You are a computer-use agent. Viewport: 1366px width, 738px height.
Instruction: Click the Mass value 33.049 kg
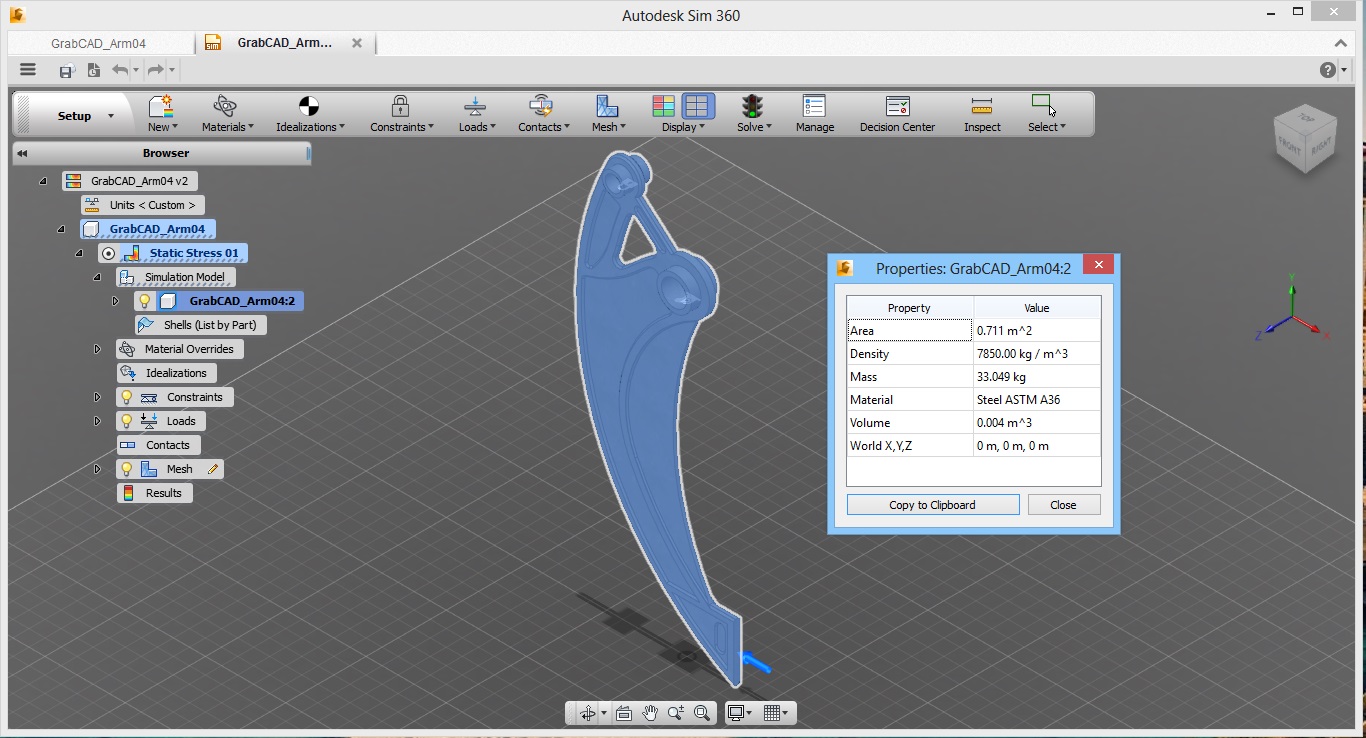click(1037, 377)
